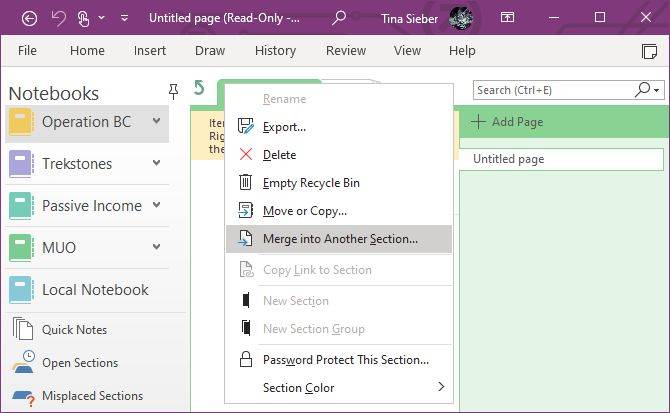670x413 pixels.
Task: Toggle Touch/Mouse mode icon
Action: 83,18
